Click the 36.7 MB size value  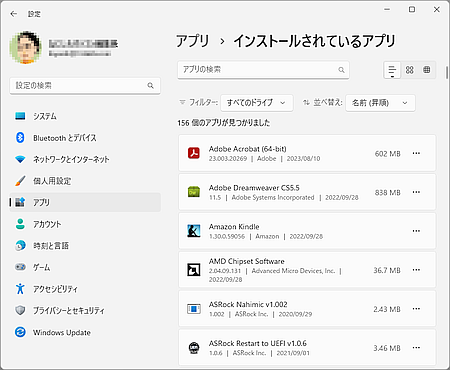tap(387, 270)
